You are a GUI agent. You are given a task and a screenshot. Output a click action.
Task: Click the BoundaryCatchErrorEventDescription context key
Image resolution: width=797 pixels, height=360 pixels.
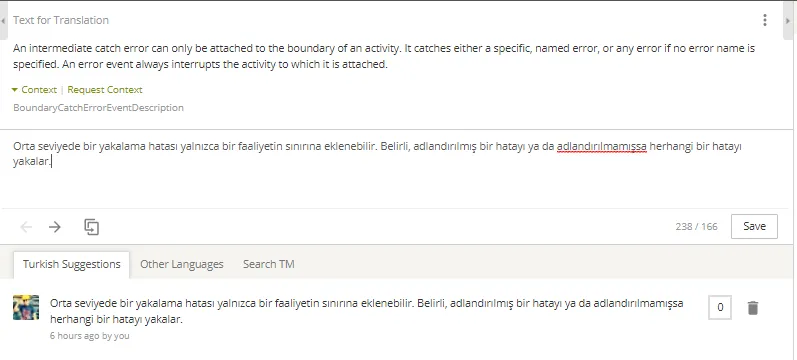tap(98, 108)
